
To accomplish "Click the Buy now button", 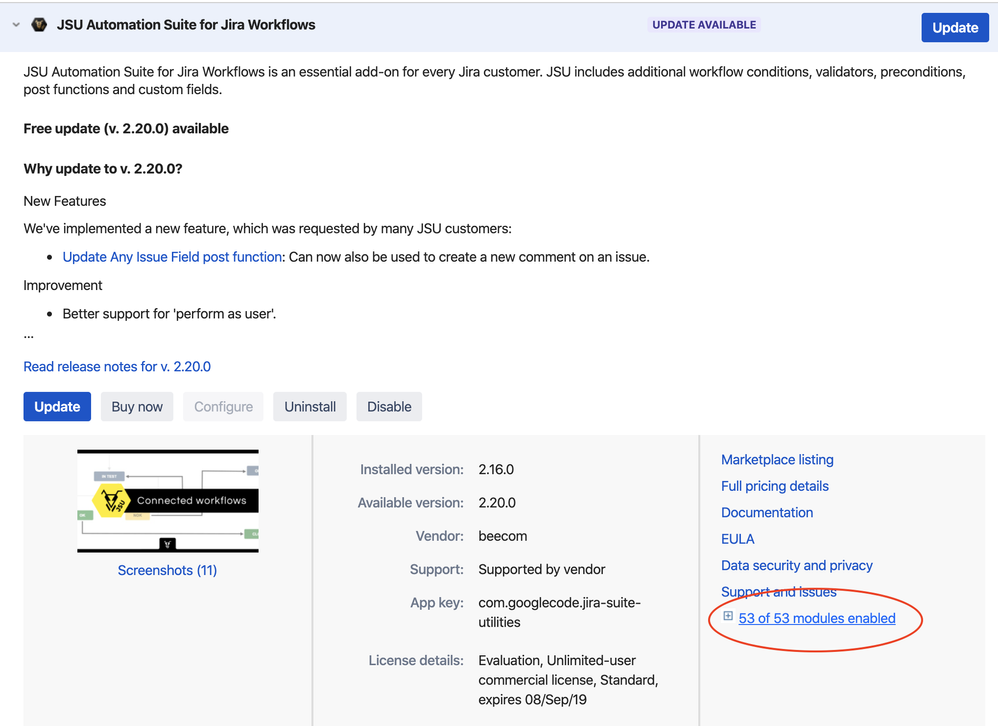I will 137,407.
